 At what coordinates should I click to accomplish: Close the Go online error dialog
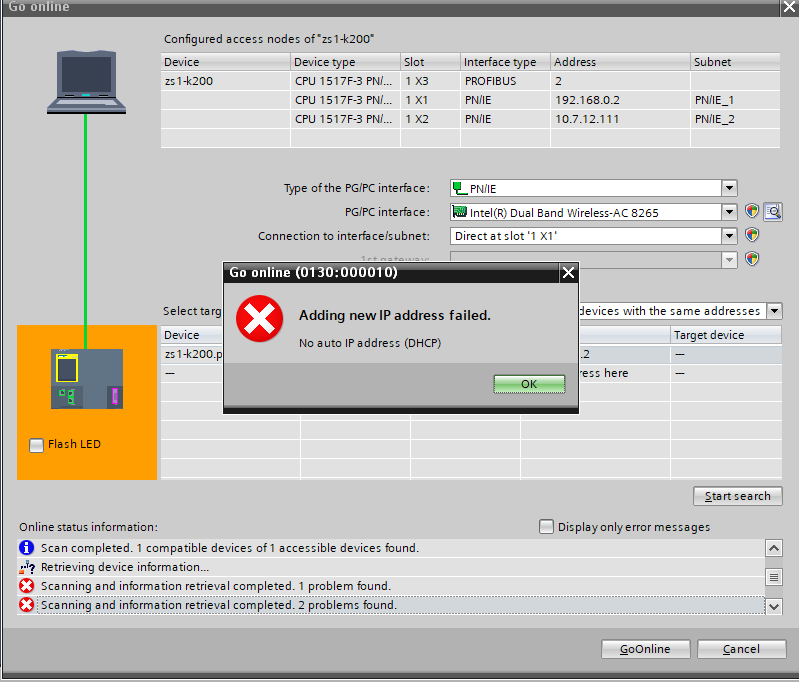click(x=568, y=273)
